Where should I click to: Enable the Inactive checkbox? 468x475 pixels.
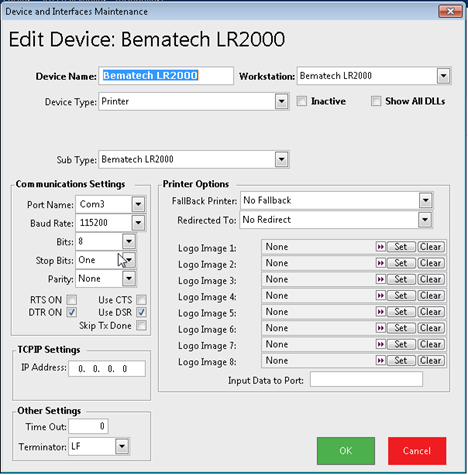tap(302, 101)
